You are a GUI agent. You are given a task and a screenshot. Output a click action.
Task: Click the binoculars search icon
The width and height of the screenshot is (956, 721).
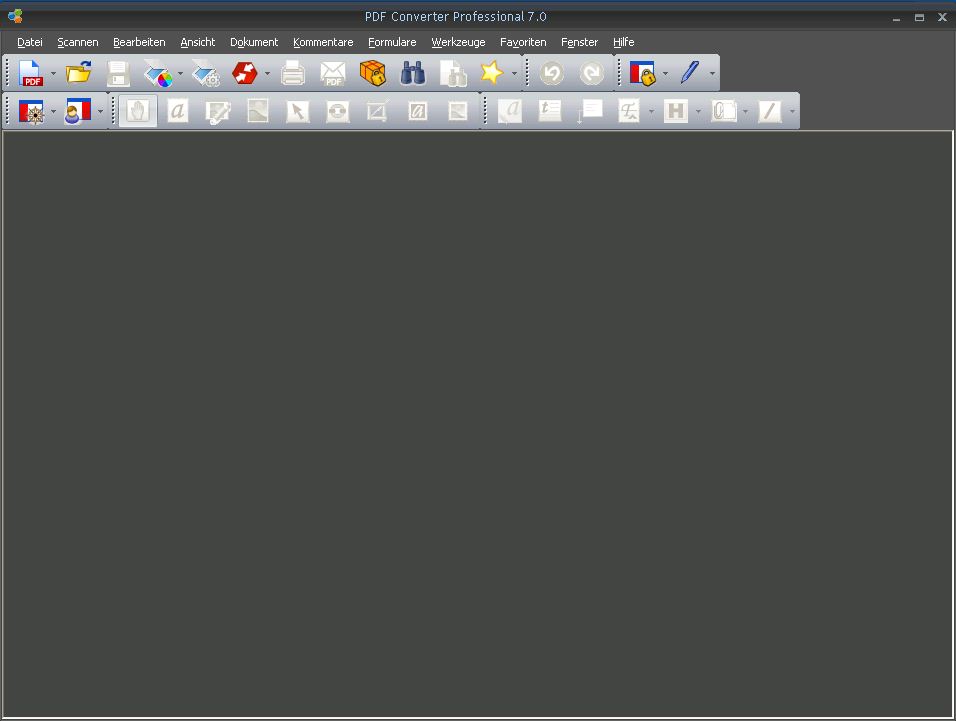[413, 73]
